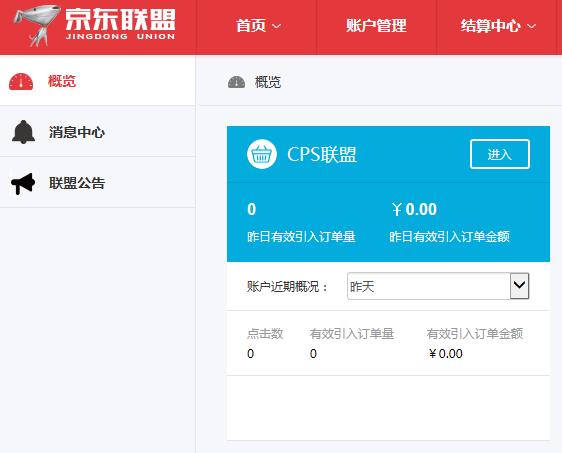562x453 pixels.
Task: Click the 京东联盟 logo text
Action: click(120, 23)
